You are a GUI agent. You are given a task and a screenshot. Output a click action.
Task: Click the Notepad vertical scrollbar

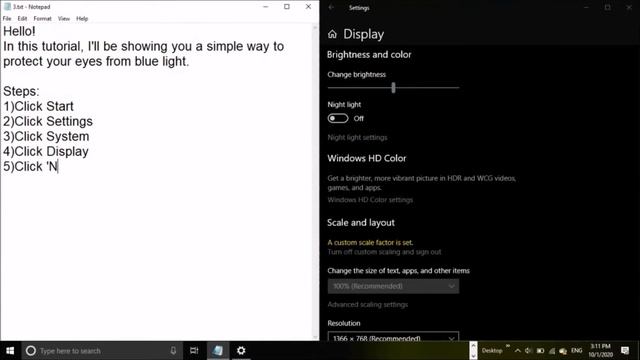click(315, 182)
